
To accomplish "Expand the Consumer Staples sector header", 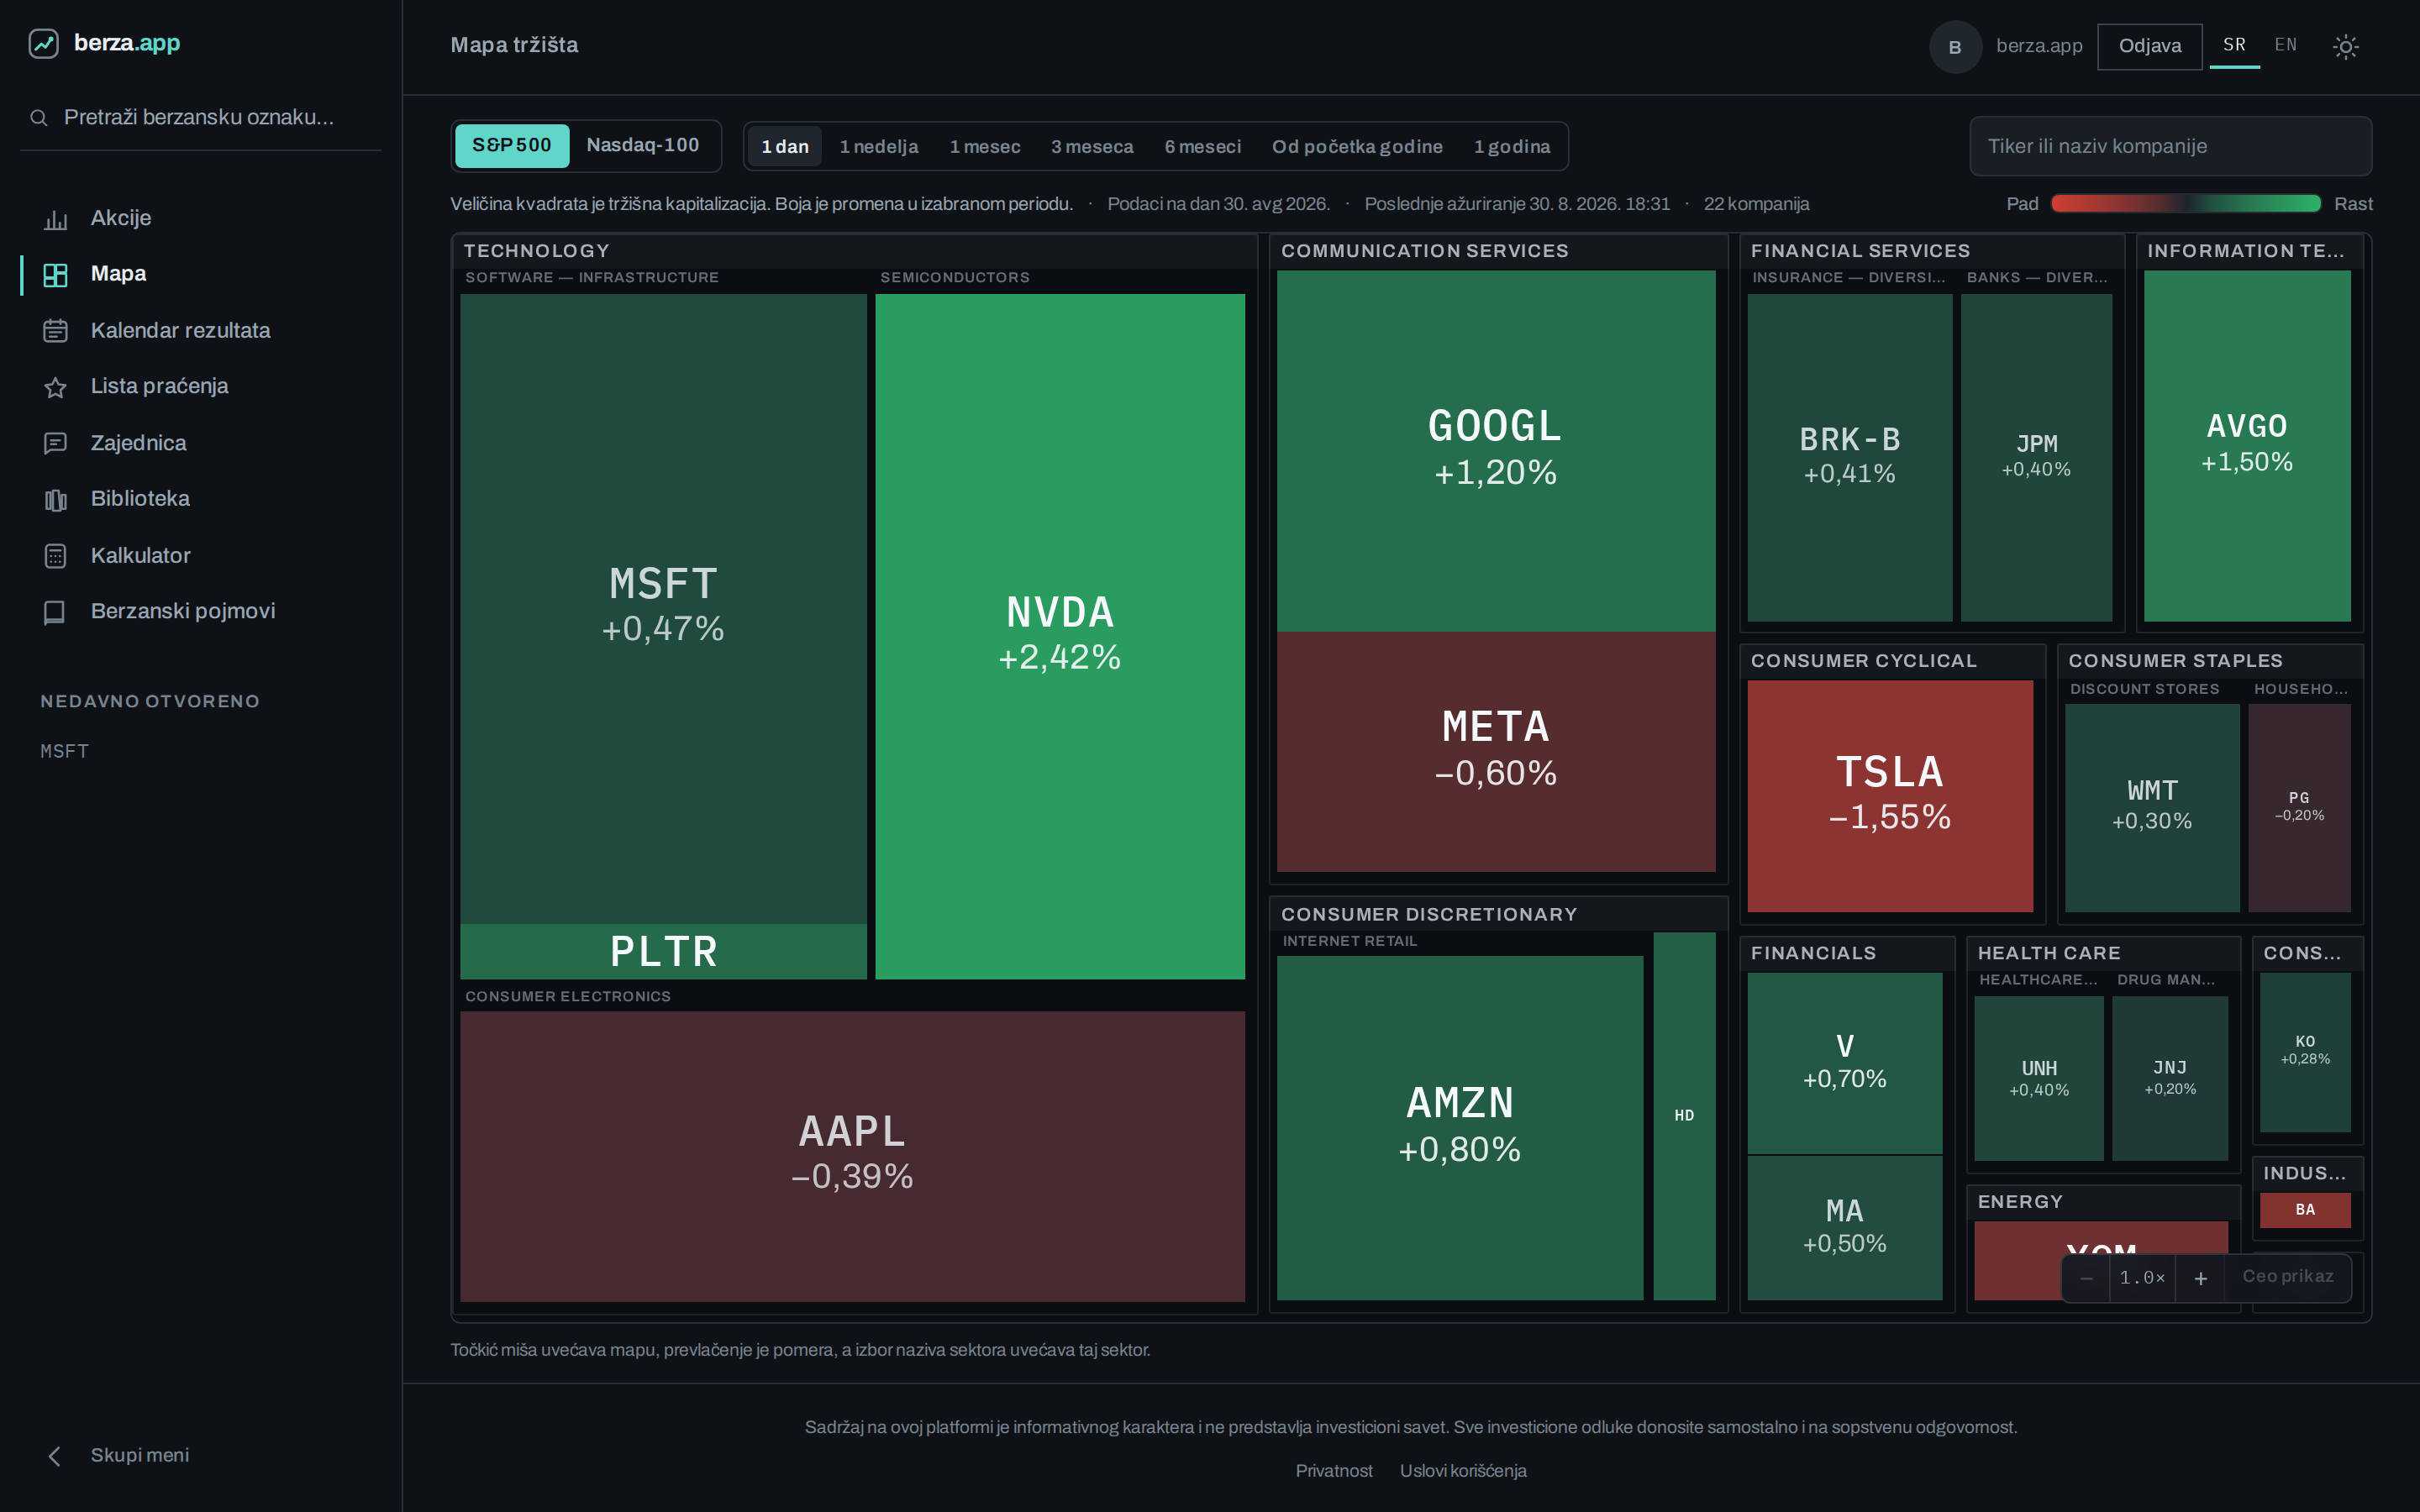I will pyautogui.click(x=2210, y=661).
